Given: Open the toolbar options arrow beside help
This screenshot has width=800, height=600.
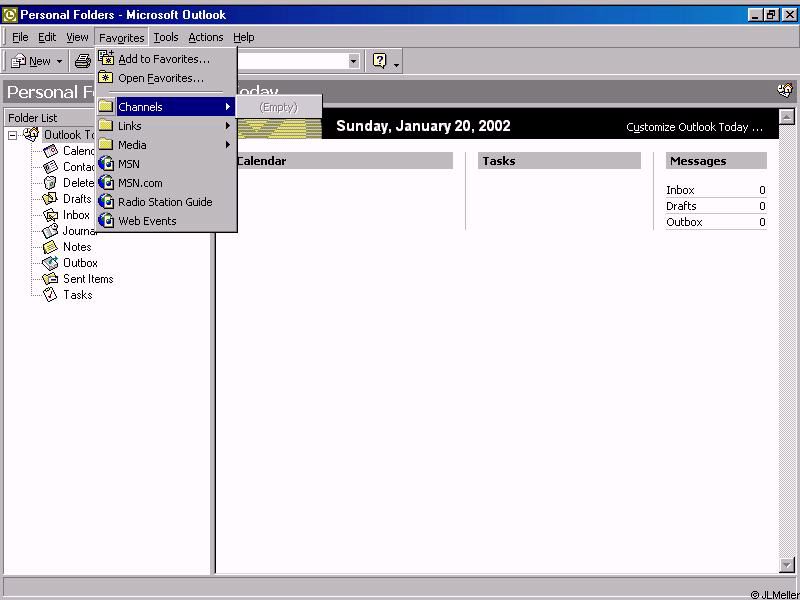Looking at the screenshot, I should pyautogui.click(x=396, y=64).
